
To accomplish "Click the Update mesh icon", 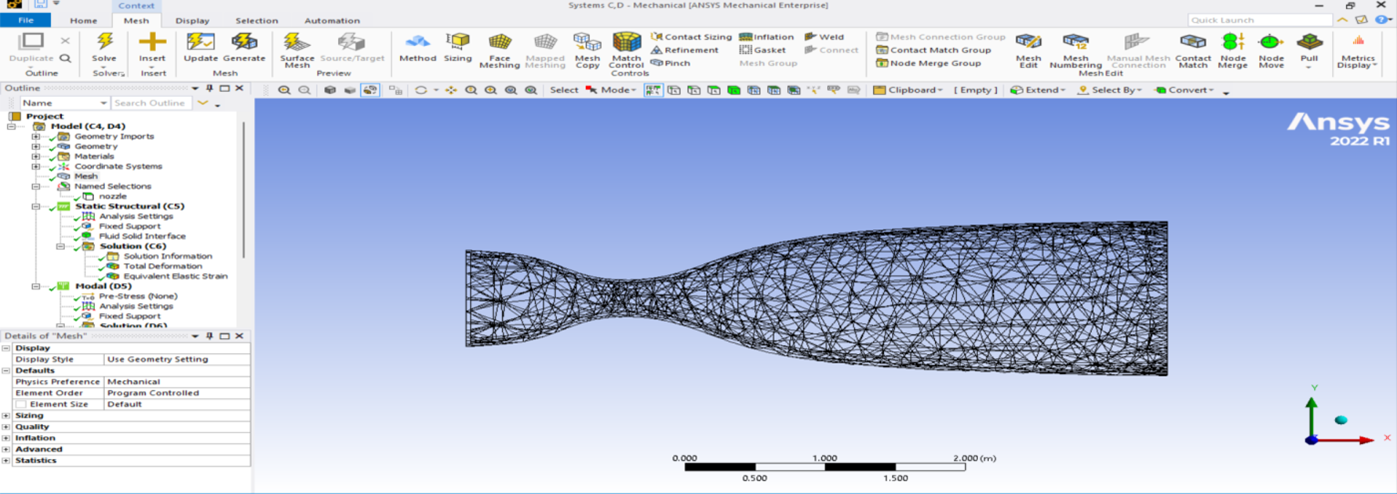I will (201, 42).
